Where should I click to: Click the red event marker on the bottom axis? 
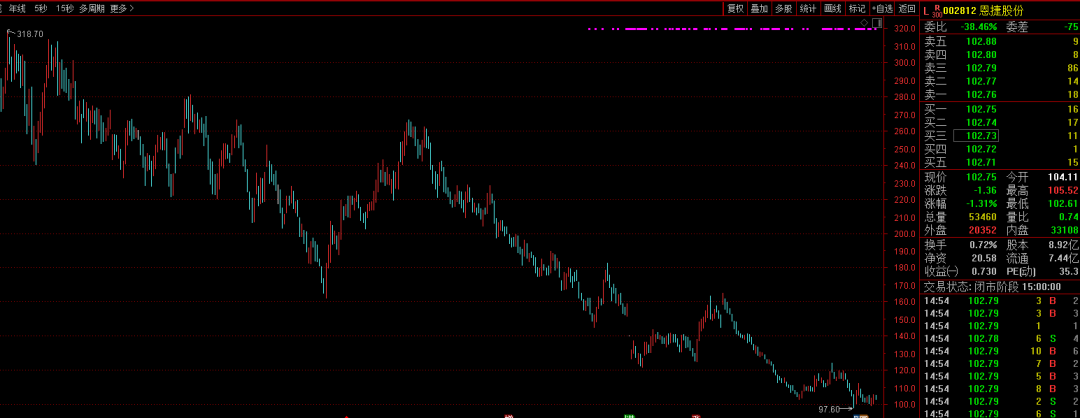click(x=508, y=414)
